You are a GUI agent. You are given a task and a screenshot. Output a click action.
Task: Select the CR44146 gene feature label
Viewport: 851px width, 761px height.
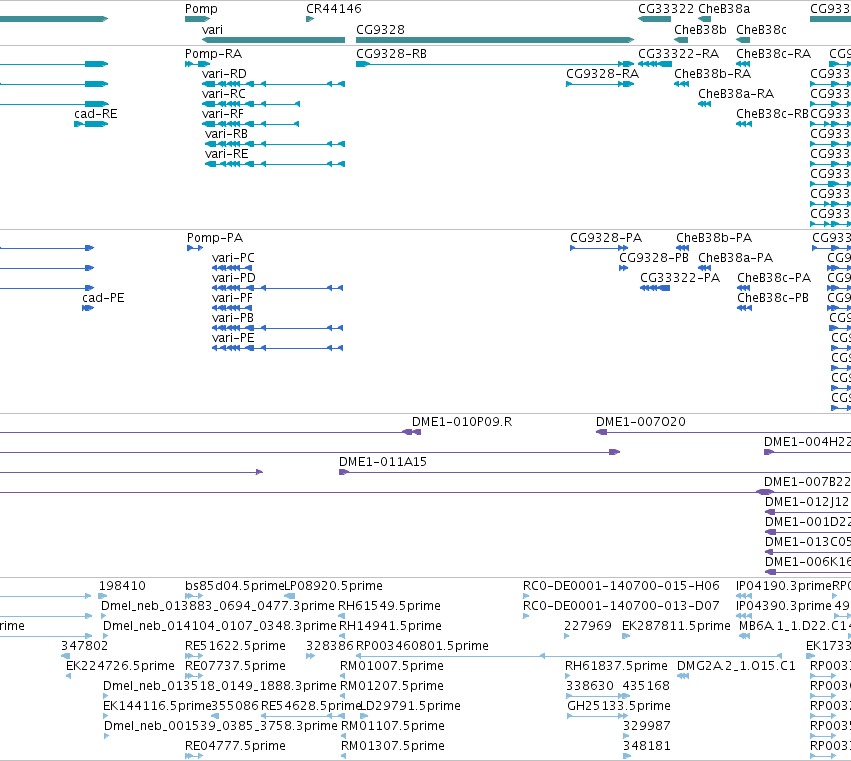pyautogui.click(x=333, y=9)
